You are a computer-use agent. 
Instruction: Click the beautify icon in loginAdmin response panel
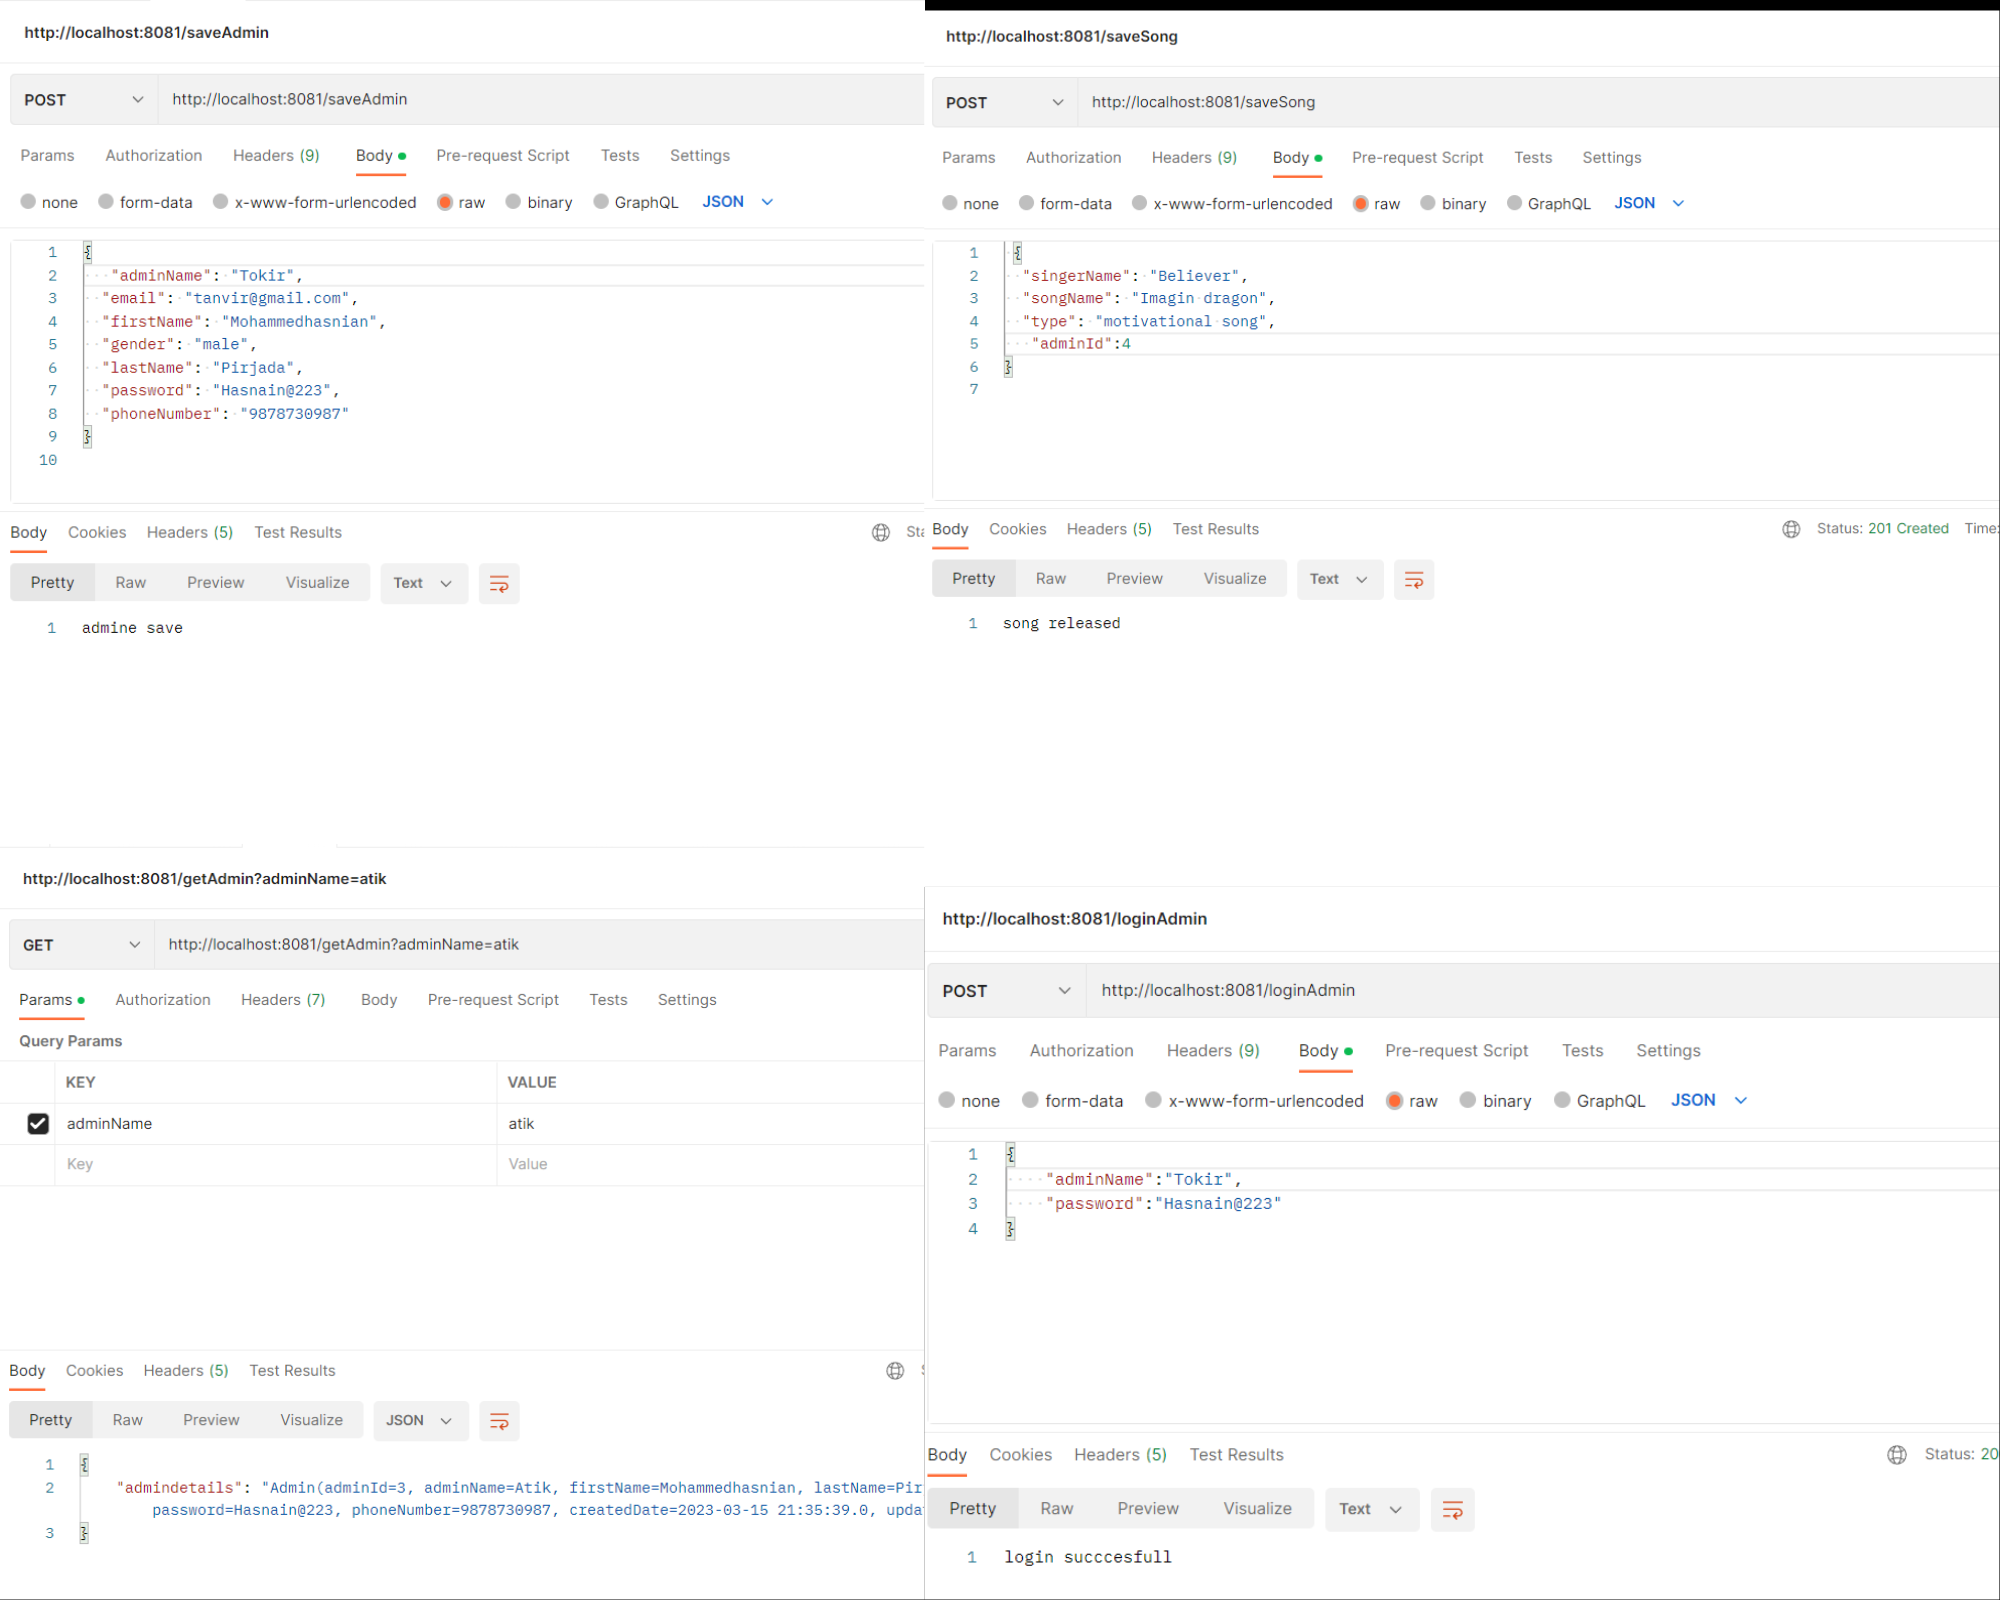click(1452, 1509)
